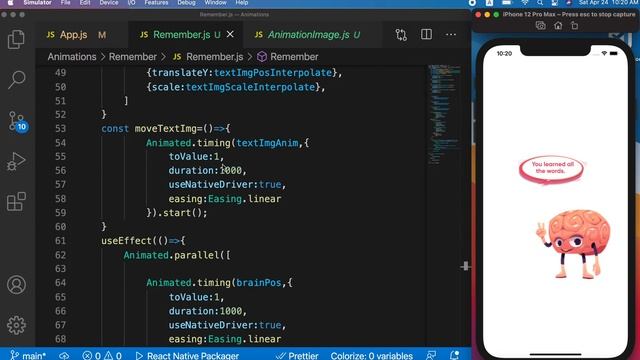The image size is (640, 360).
Task: Click the Open Changes compare icon
Action: point(401,35)
